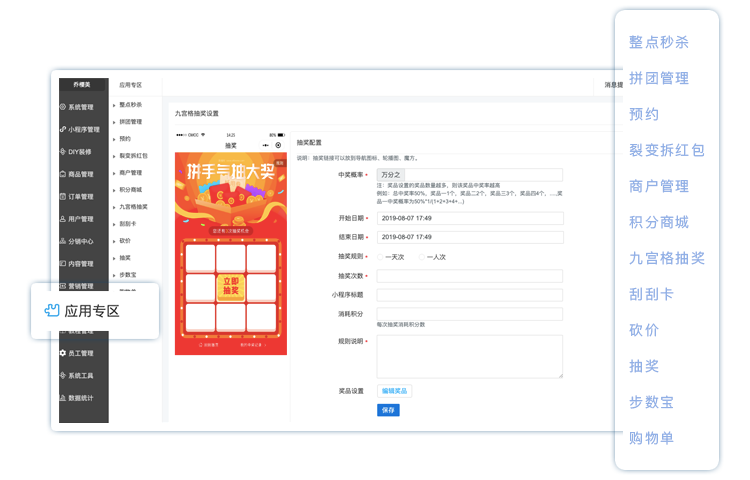Open 系统管理 icon in dark sidebar
The width and height of the screenshot is (750, 480).
point(63,107)
